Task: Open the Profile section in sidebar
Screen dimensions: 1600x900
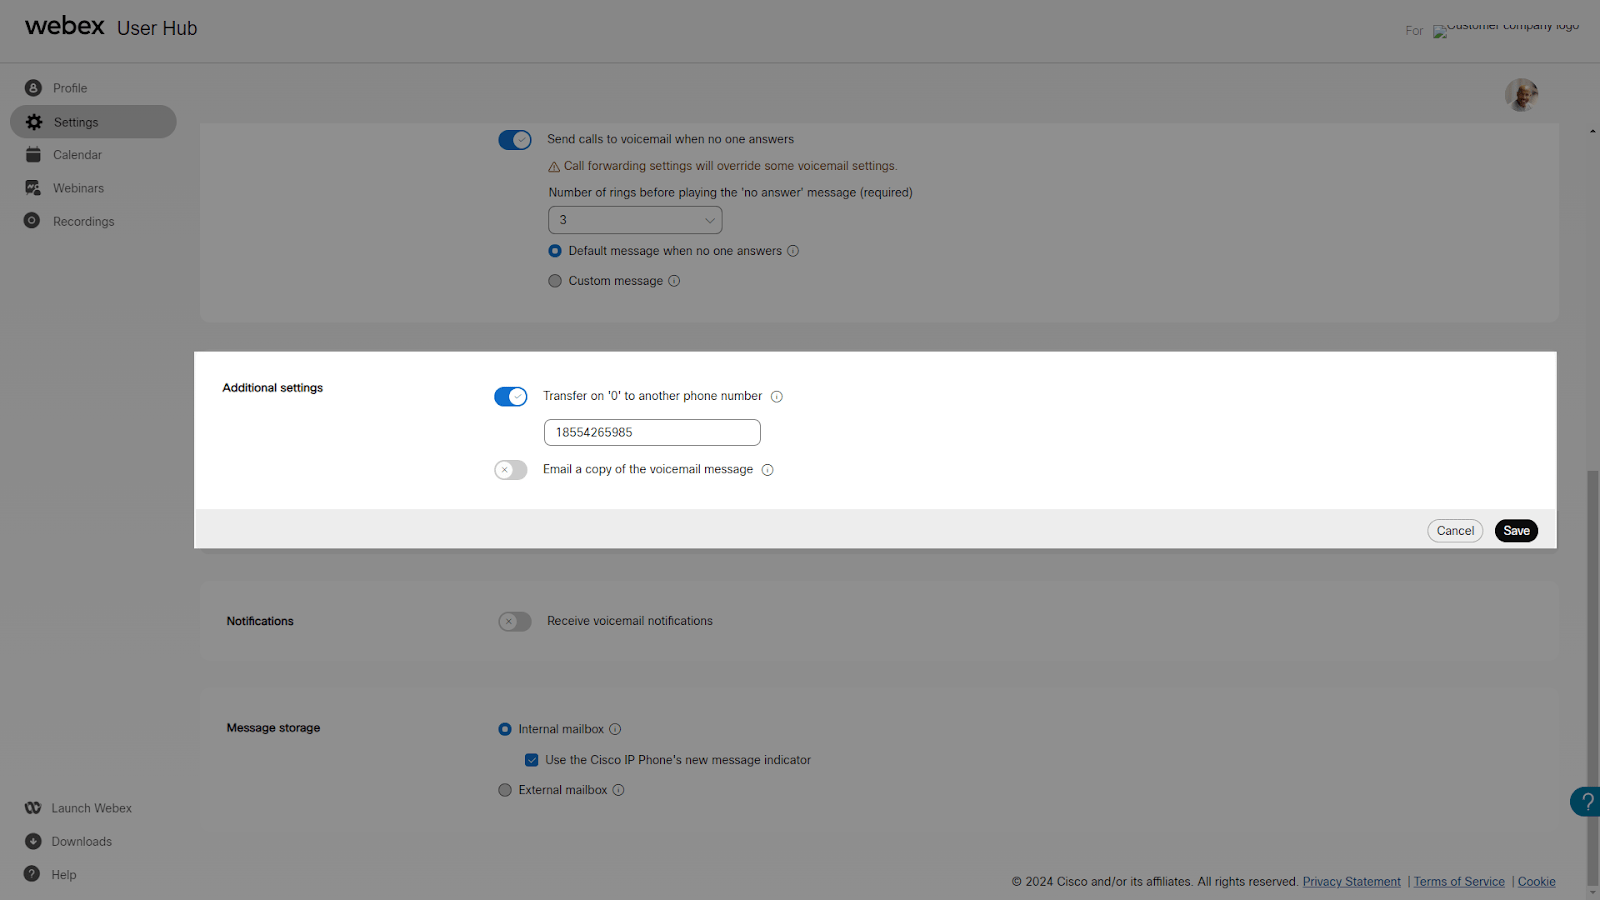Action: pyautogui.click(x=69, y=87)
